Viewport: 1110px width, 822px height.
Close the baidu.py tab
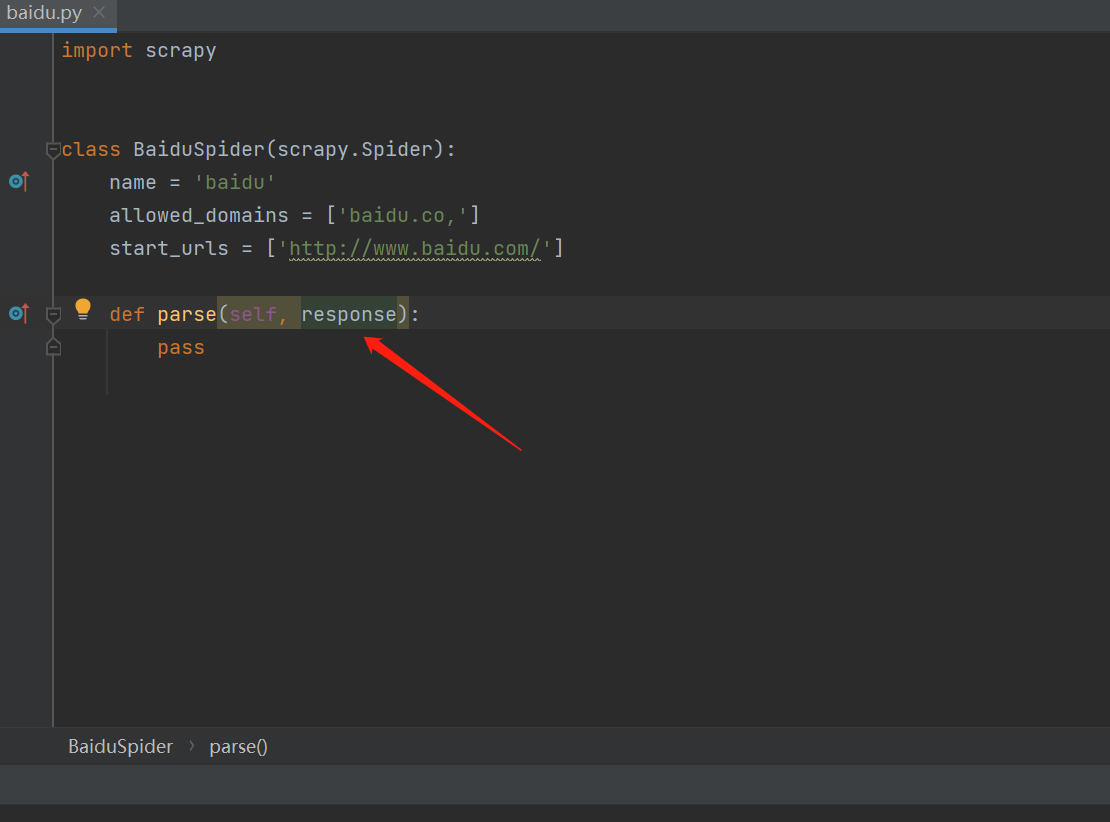tap(99, 12)
